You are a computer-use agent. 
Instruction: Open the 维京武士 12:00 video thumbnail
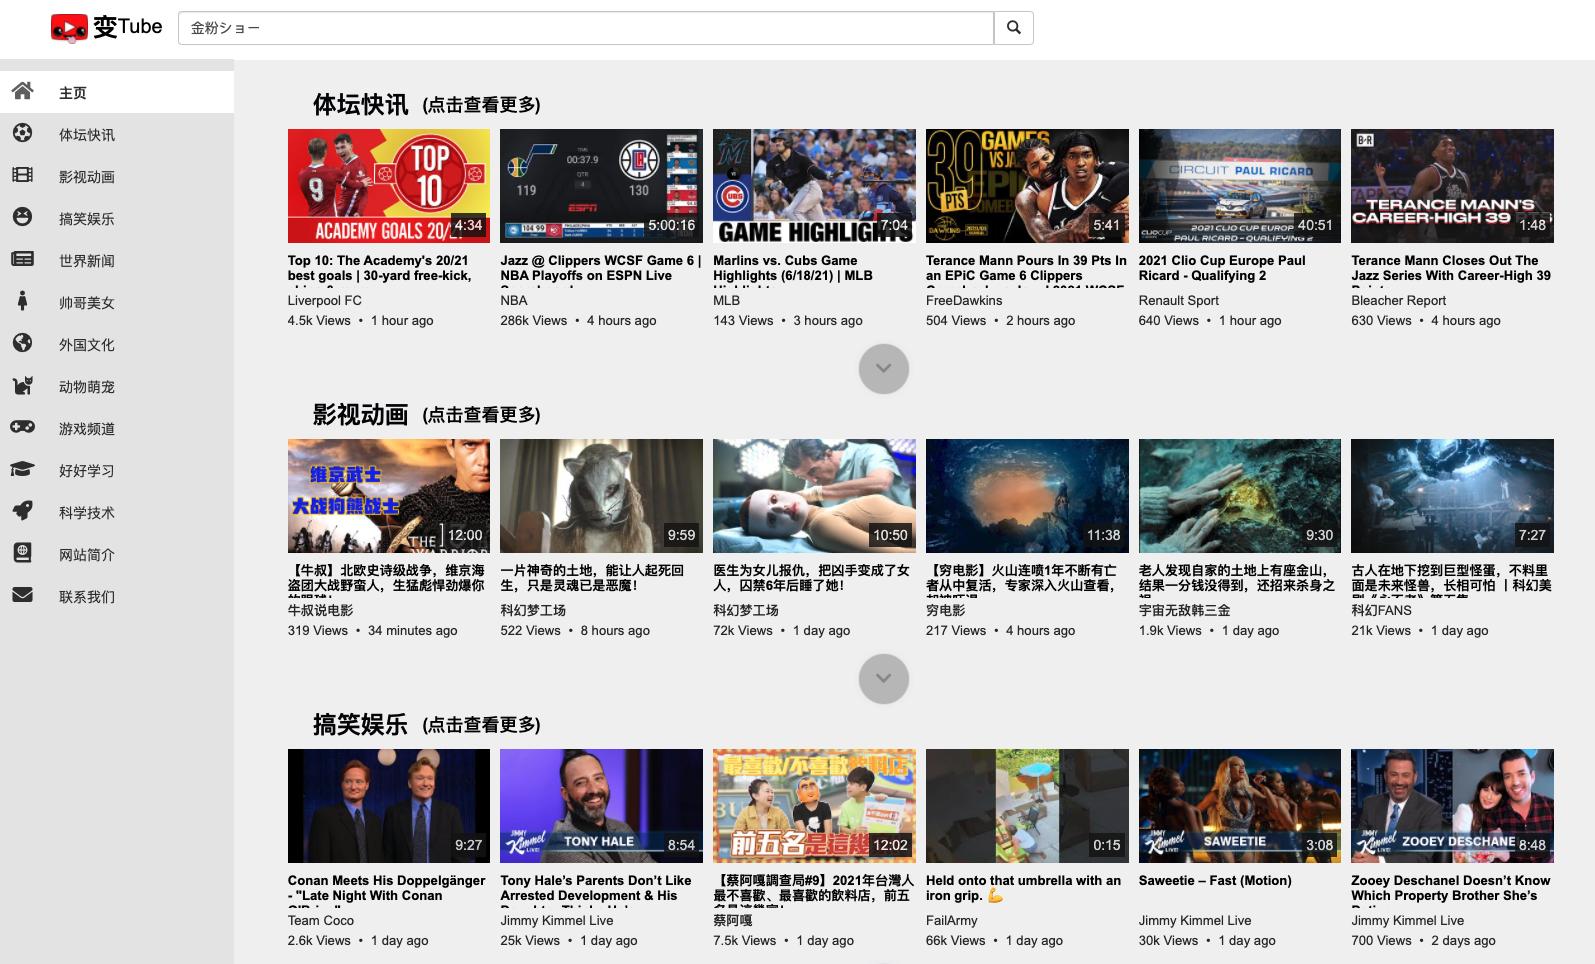point(389,496)
